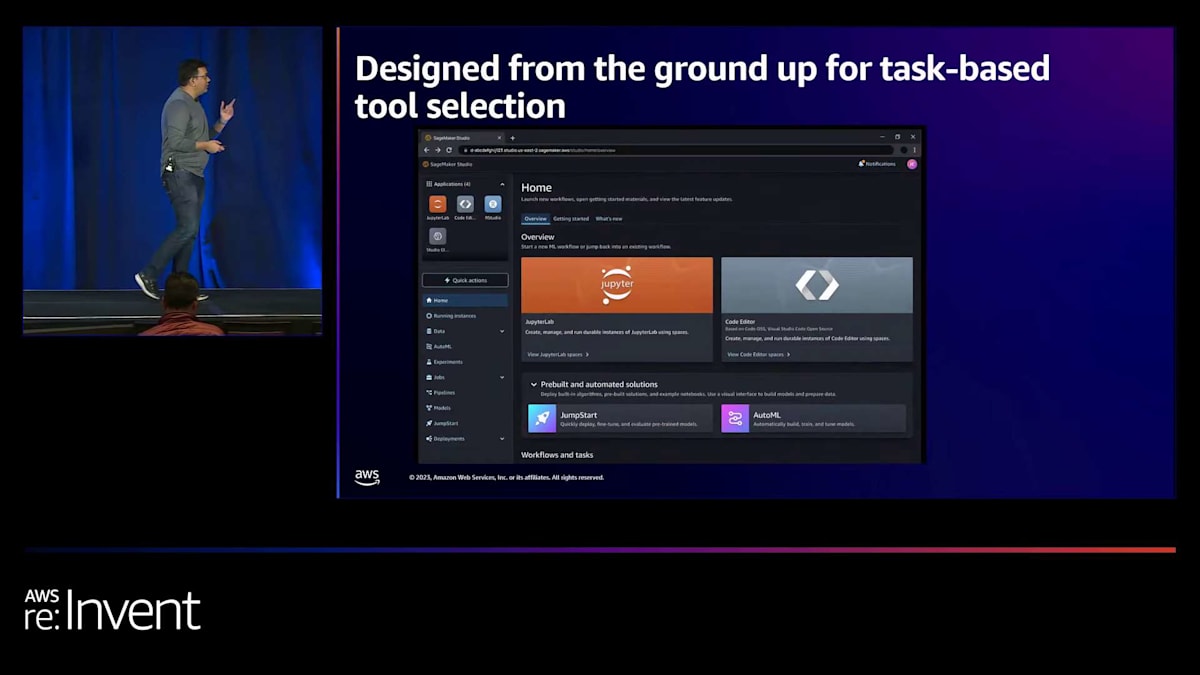Image resolution: width=1200 pixels, height=675 pixels.
Task: Collapse Prebuilt and automated solutions section
Action: tap(534, 384)
